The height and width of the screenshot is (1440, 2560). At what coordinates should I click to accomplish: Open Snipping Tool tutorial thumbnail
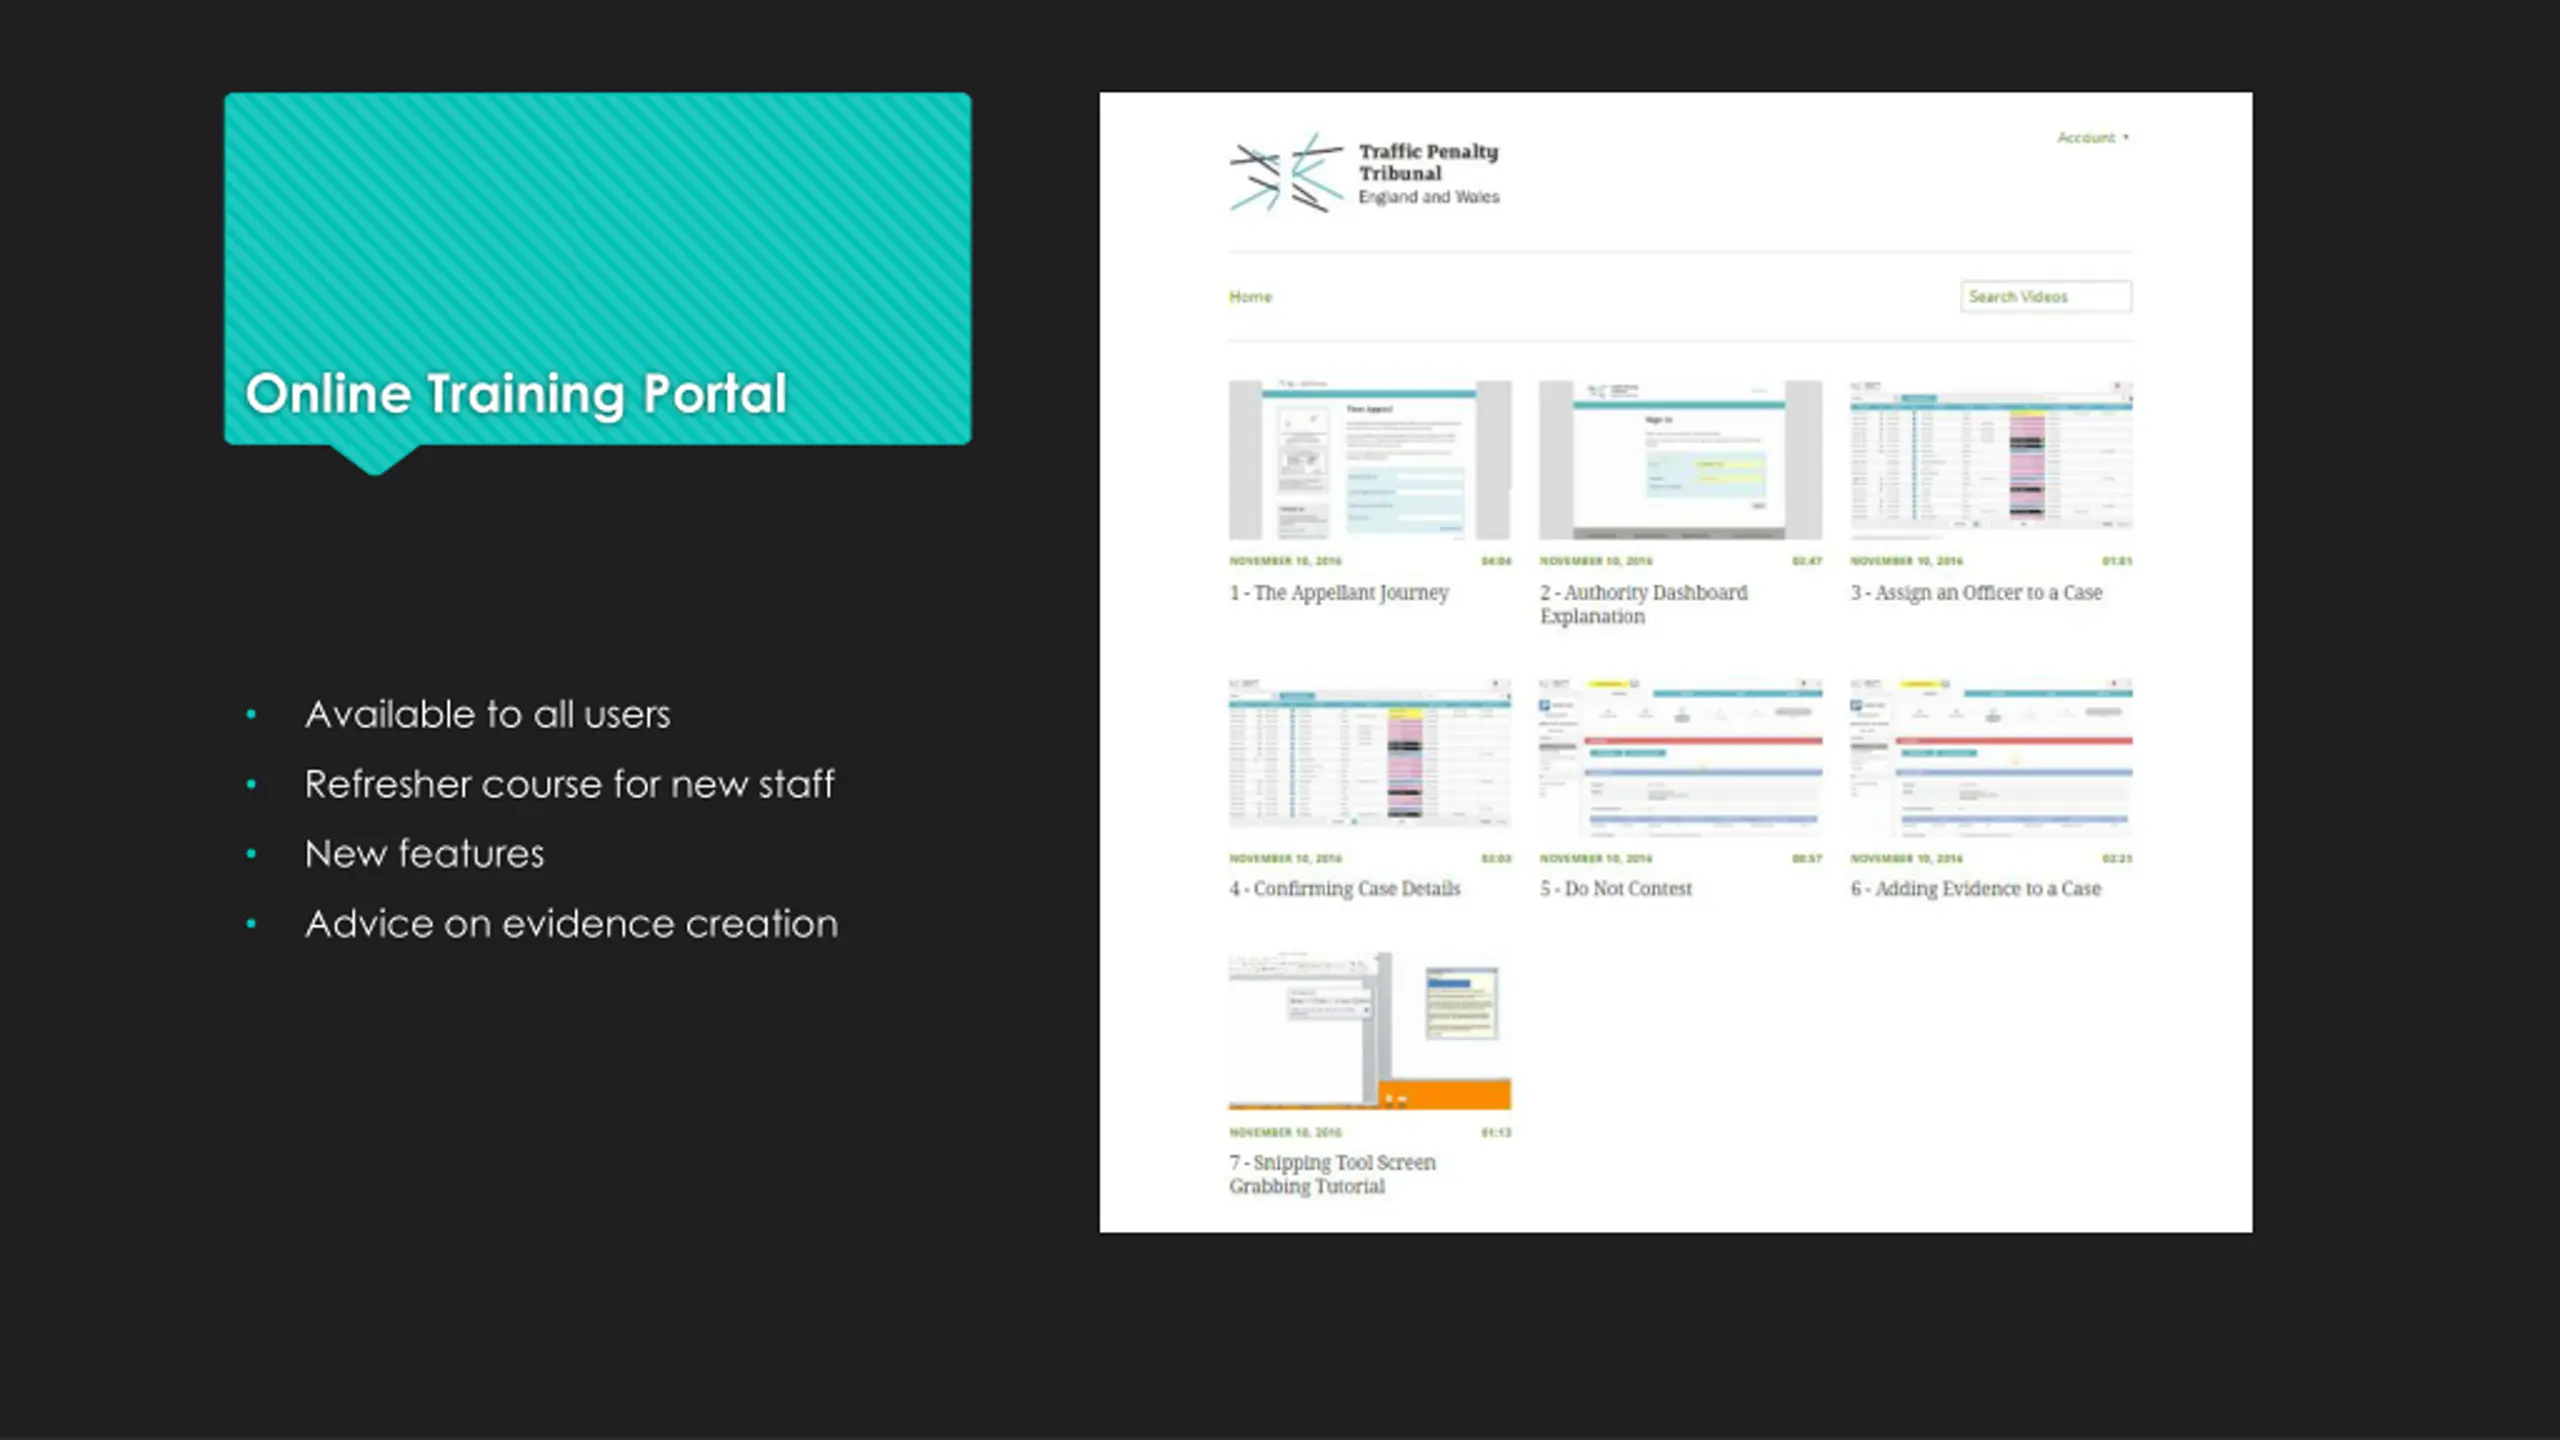pos(1369,1031)
